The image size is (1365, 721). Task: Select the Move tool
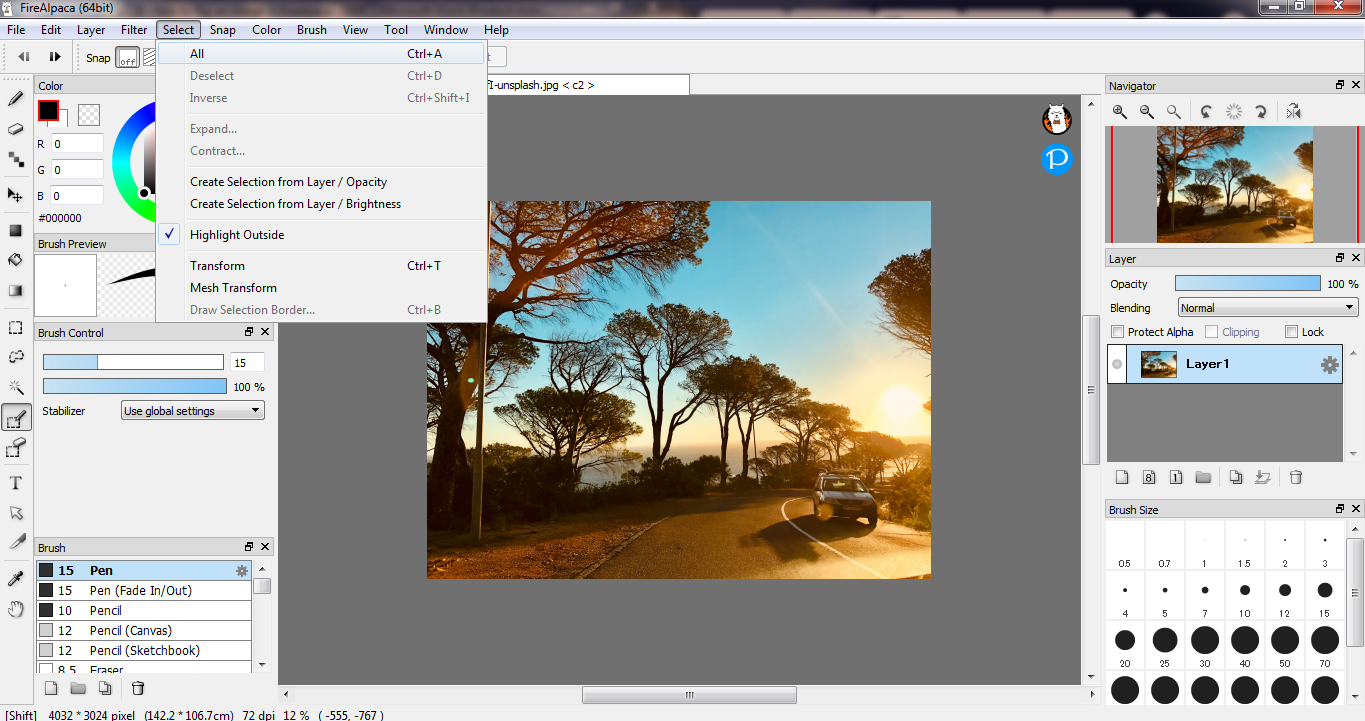tap(16, 195)
